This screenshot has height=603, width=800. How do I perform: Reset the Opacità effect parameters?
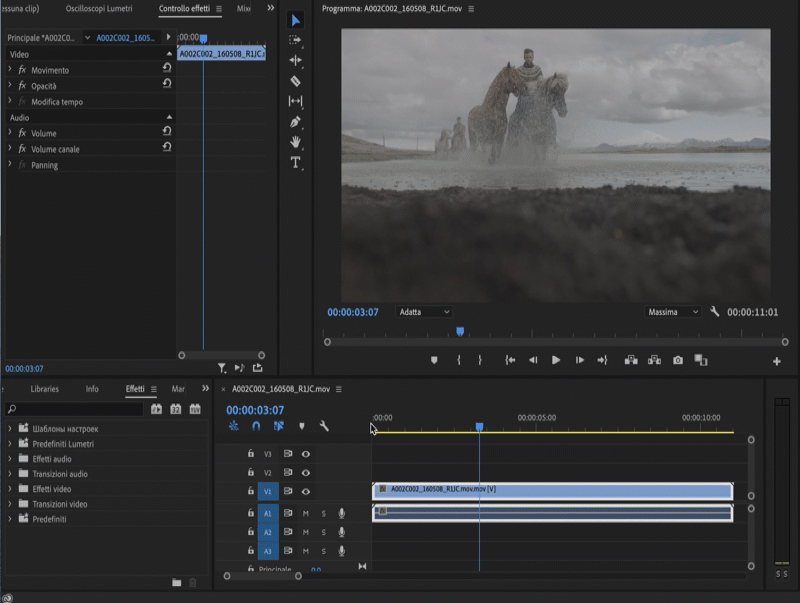[x=167, y=85]
